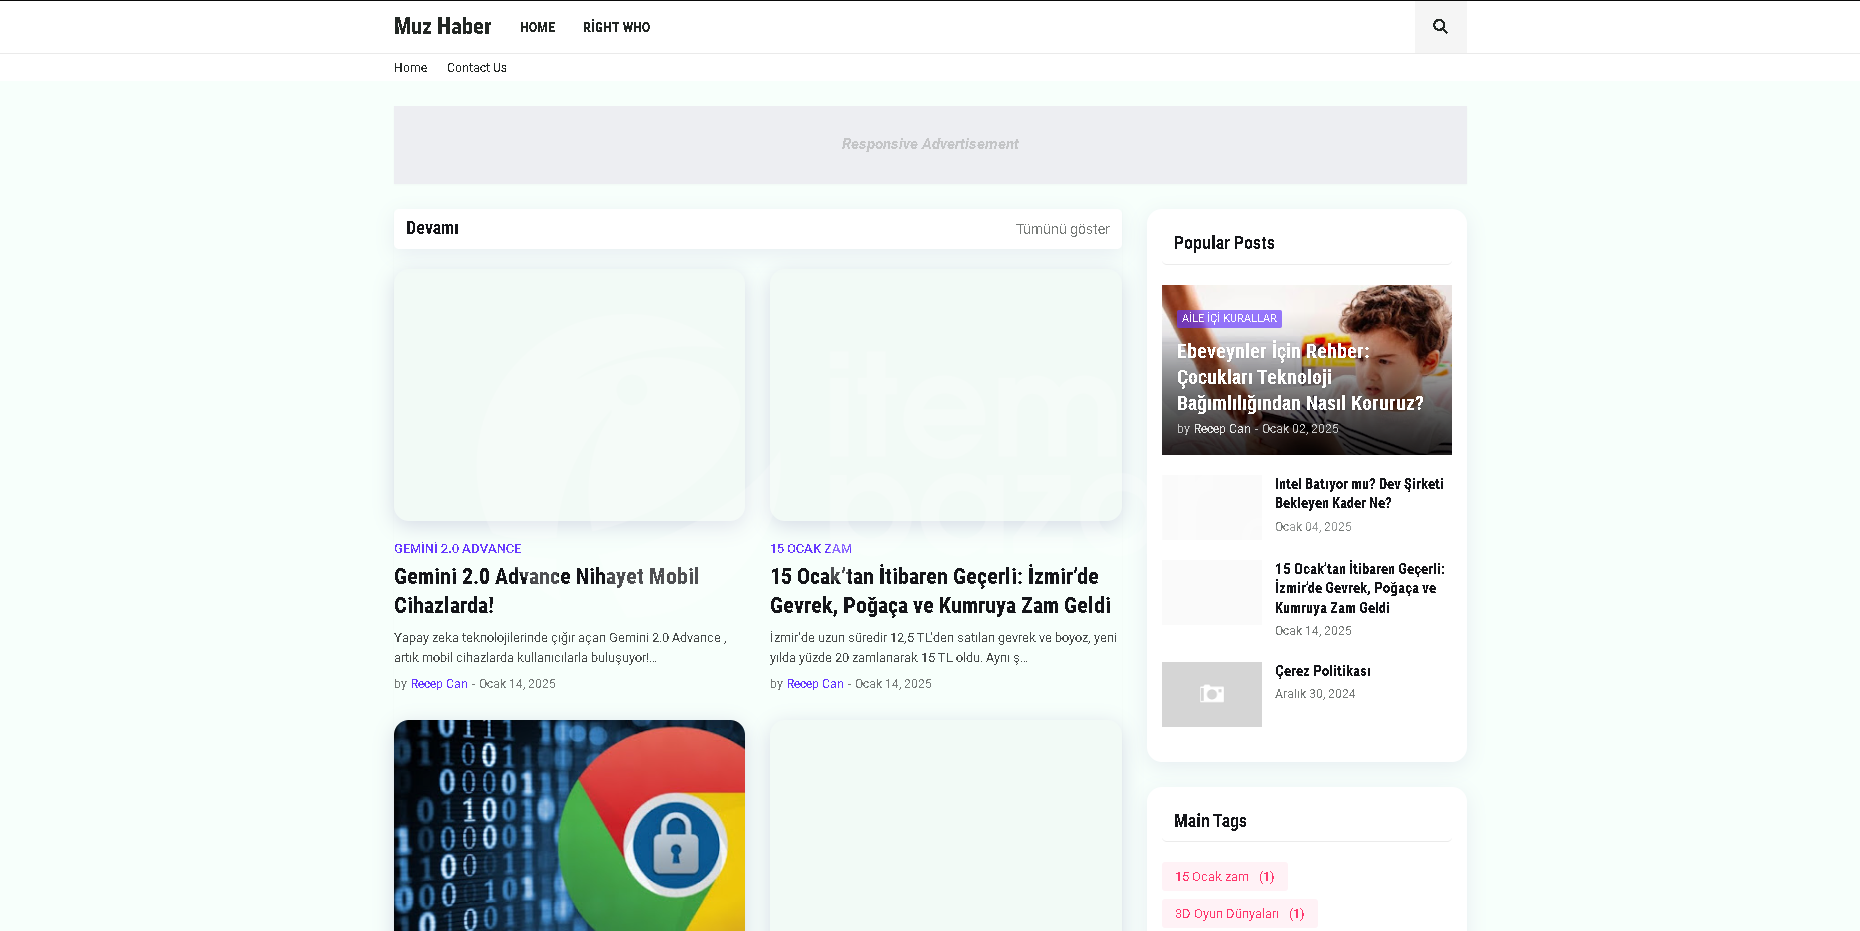Click the Main Tags heading
This screenshot has height=931, width=1860.
(1210, 821)
